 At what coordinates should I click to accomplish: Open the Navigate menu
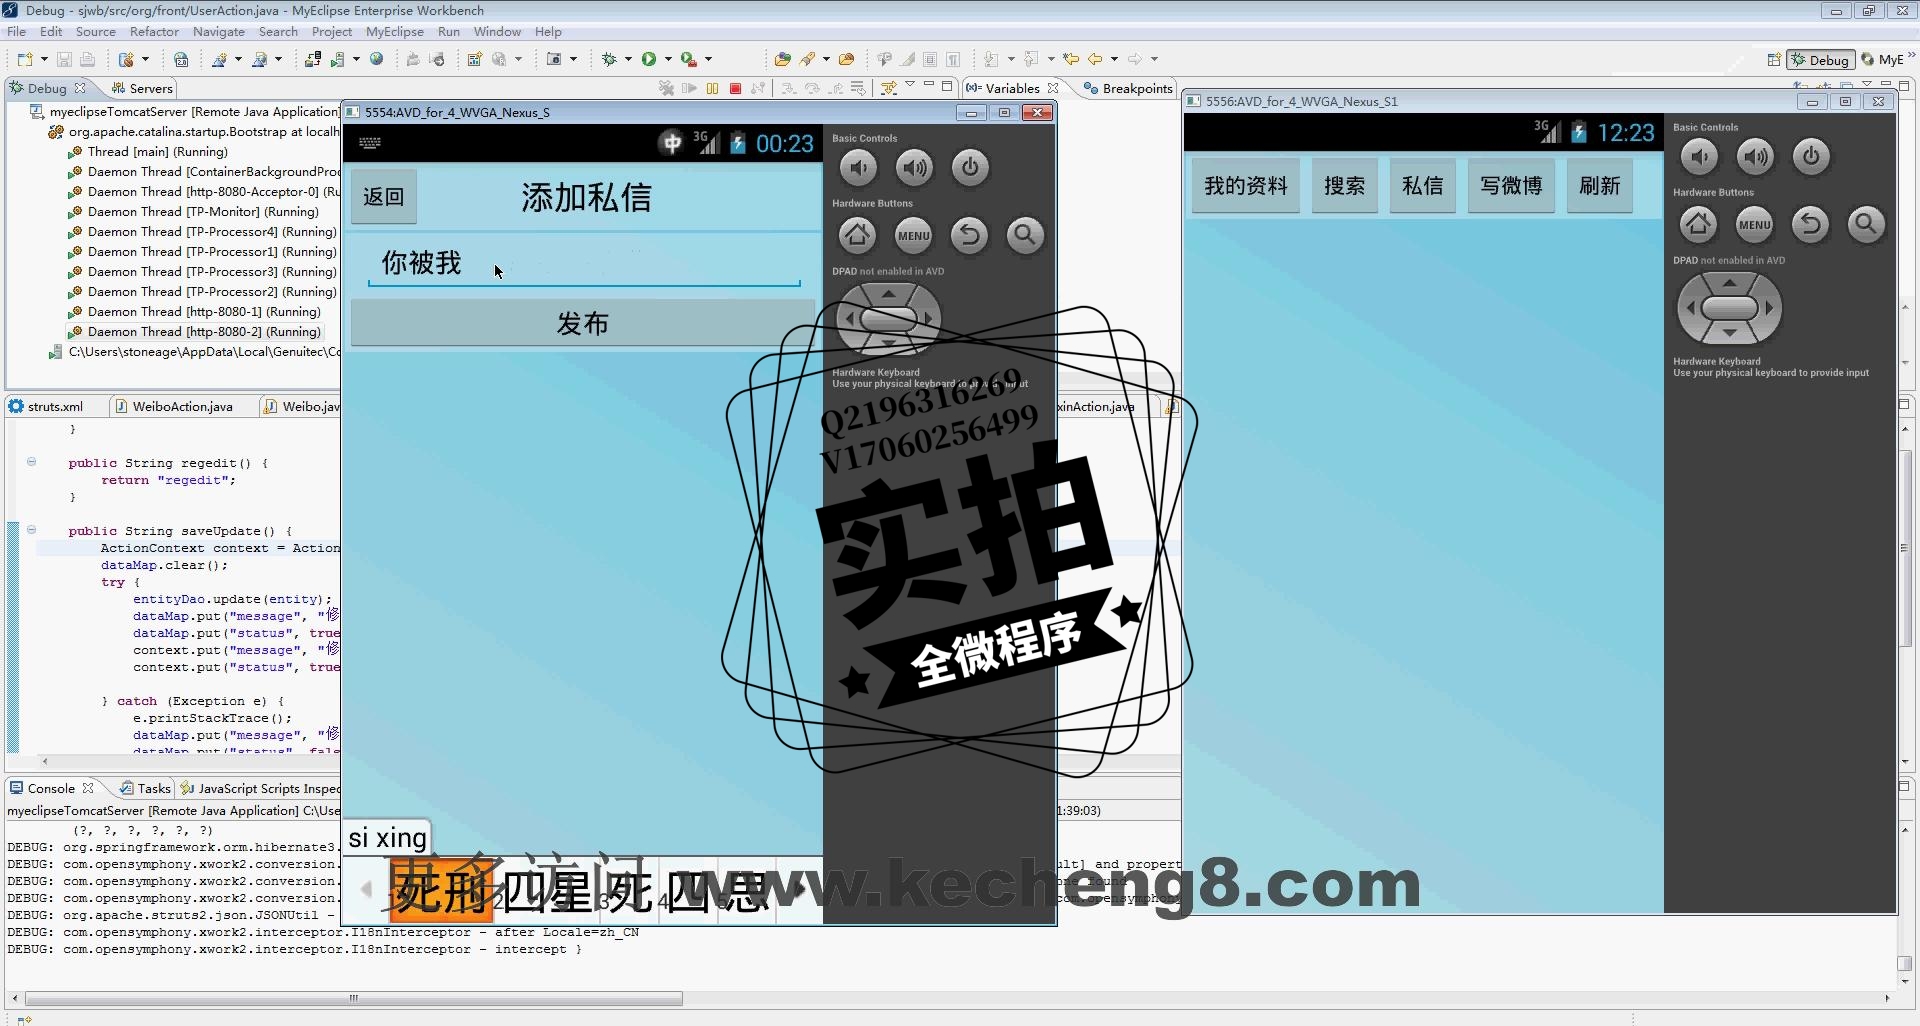219,31
